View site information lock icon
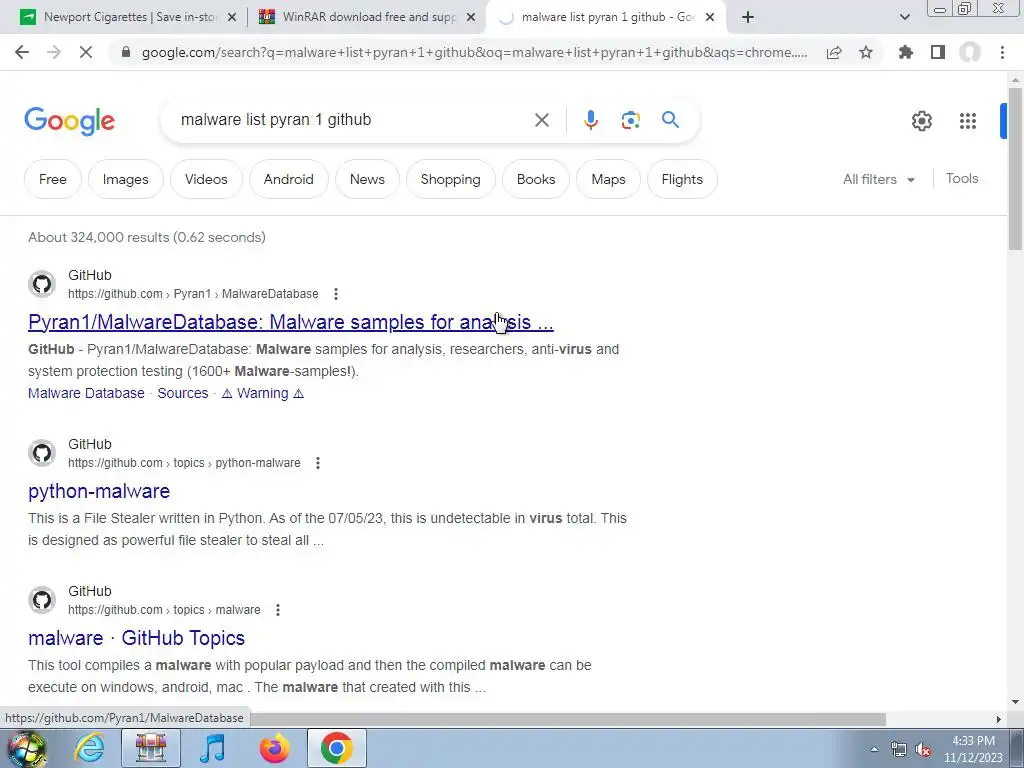1024x768 pixels. (127, 52)
